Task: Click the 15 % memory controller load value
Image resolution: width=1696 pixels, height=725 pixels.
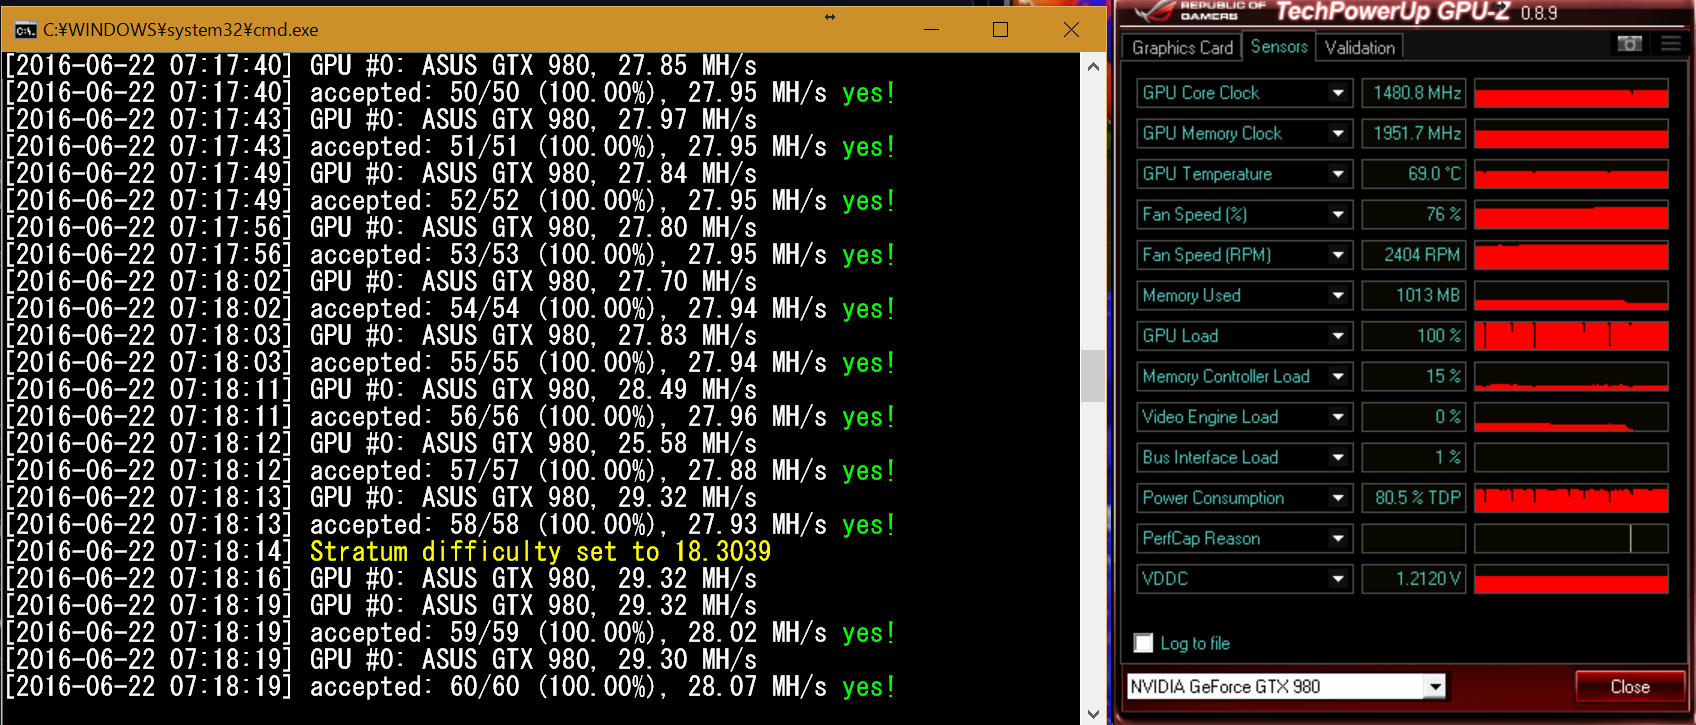Action: click(x=1414, y=376)
